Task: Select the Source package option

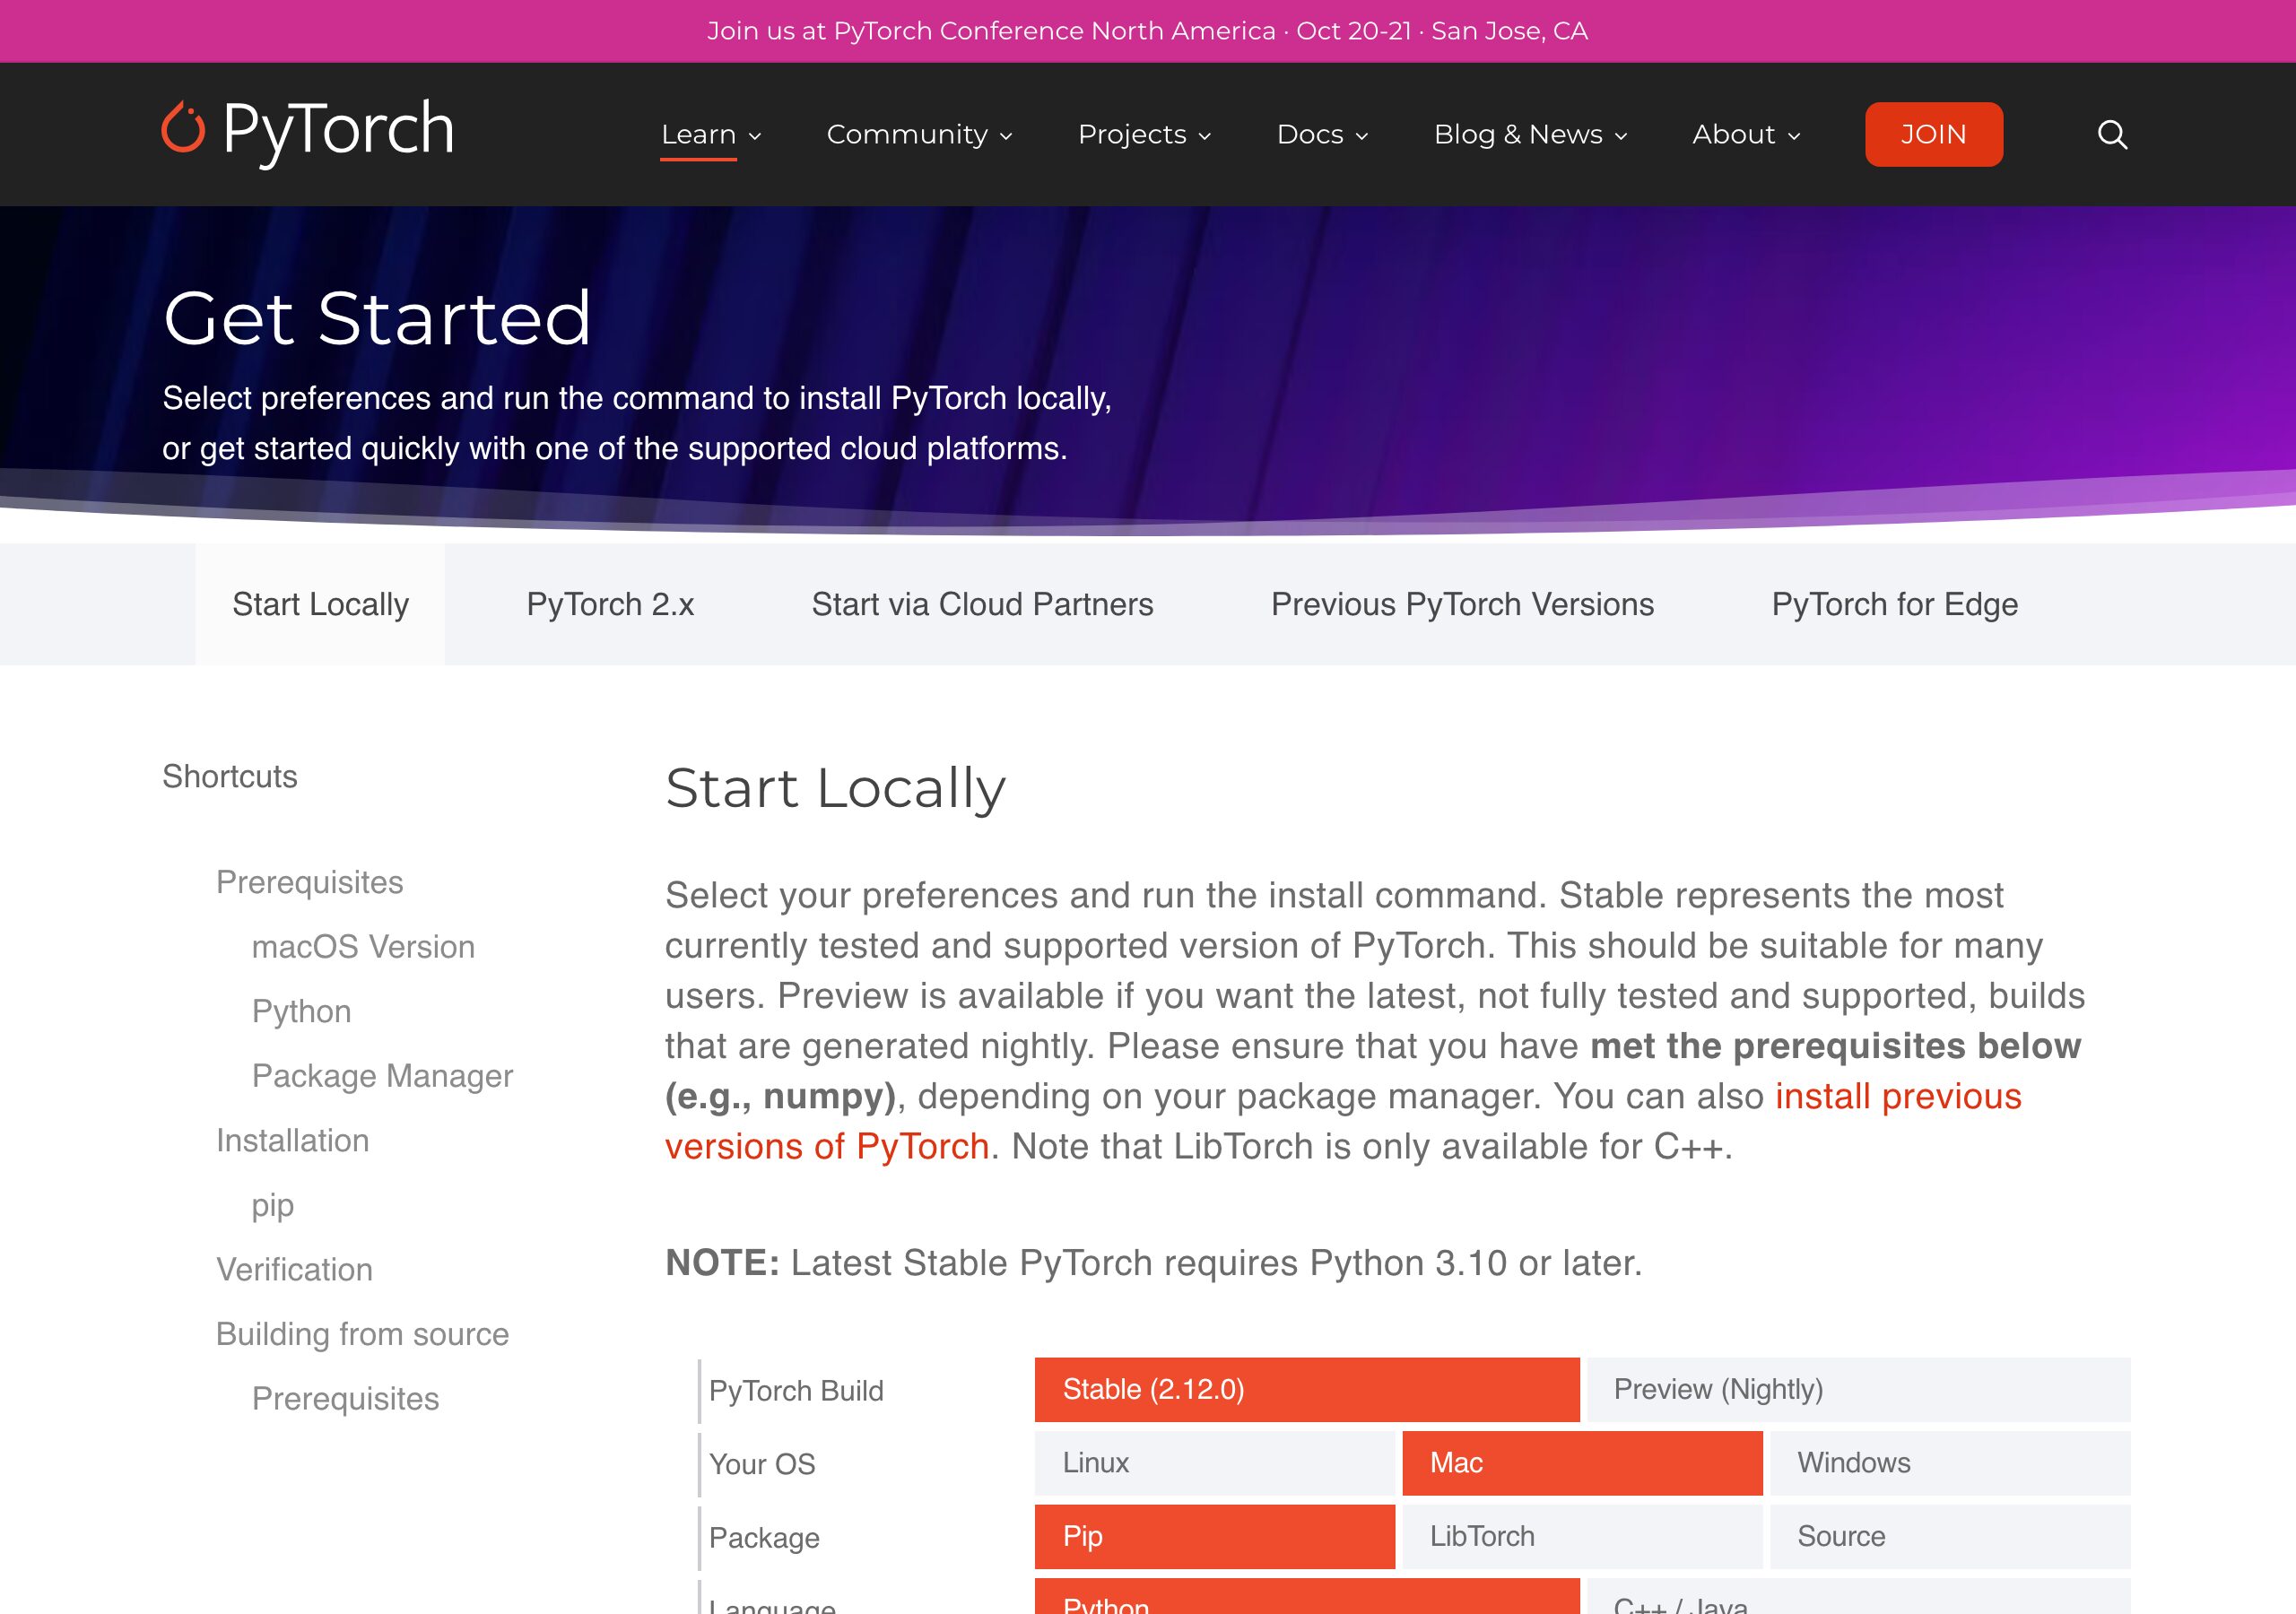Action: [x=1950, y=1536]
